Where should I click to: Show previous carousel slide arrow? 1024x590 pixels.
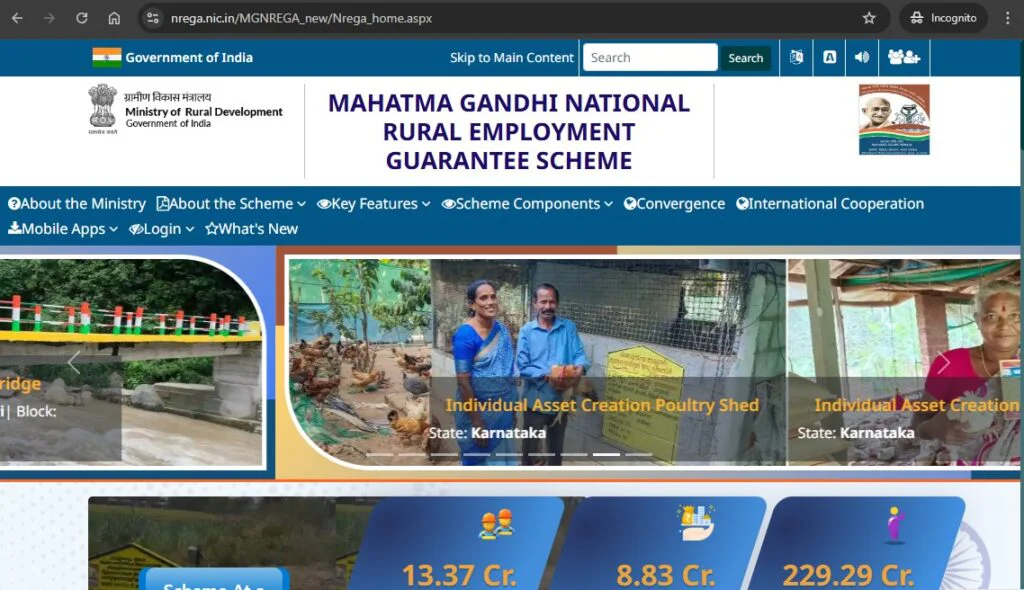(74, 362)
